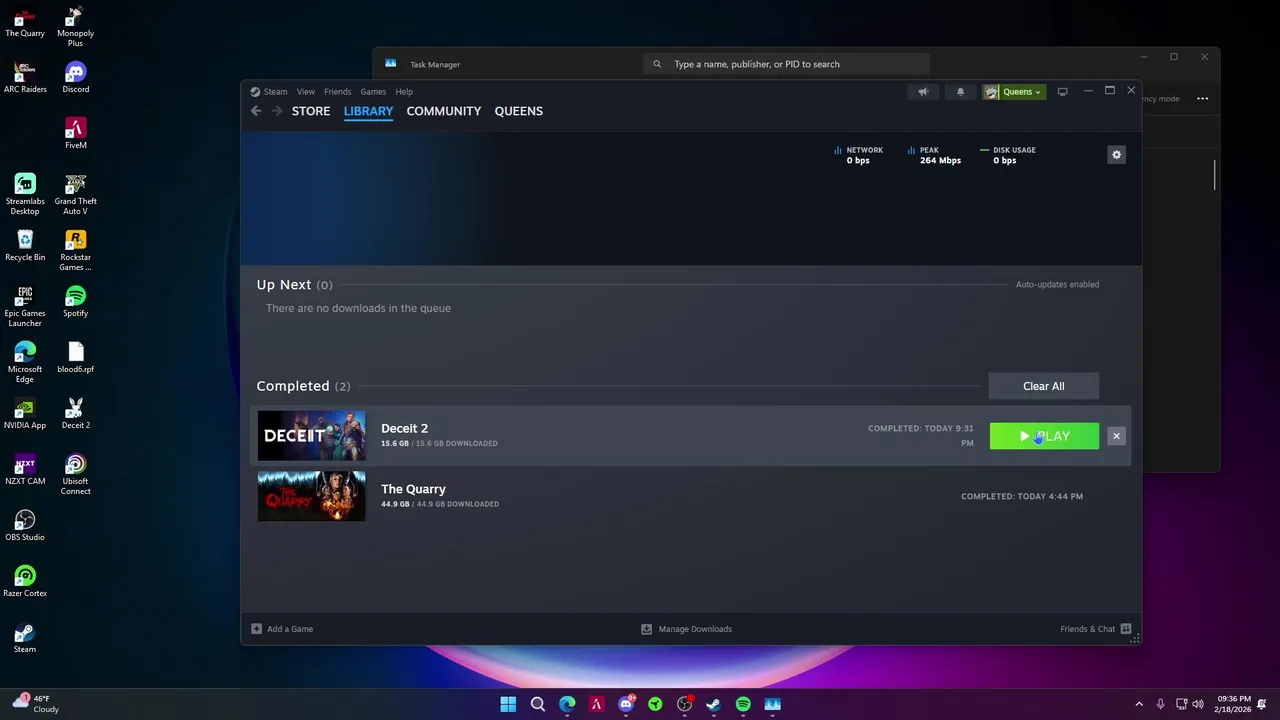The image size is (1280, 720).
Task: Go back with Steam back arrow
Action: [x=256, y=111]
